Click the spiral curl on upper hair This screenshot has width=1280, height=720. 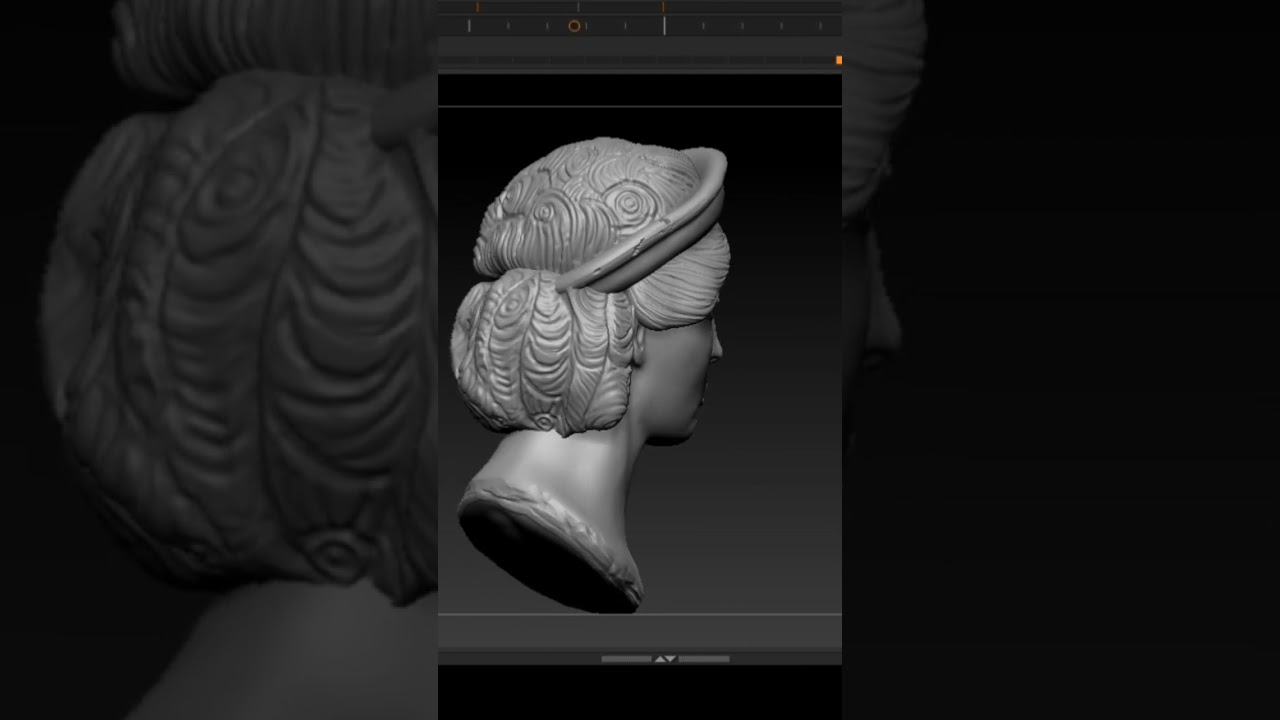tap(627, 205)
